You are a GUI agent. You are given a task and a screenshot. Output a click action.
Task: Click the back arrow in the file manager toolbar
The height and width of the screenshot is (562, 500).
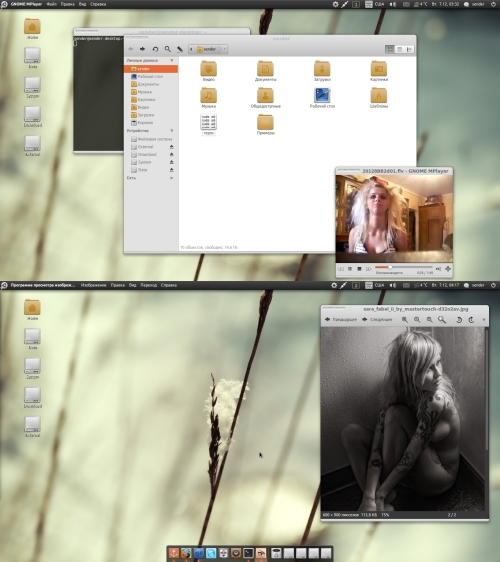(130, 49)
